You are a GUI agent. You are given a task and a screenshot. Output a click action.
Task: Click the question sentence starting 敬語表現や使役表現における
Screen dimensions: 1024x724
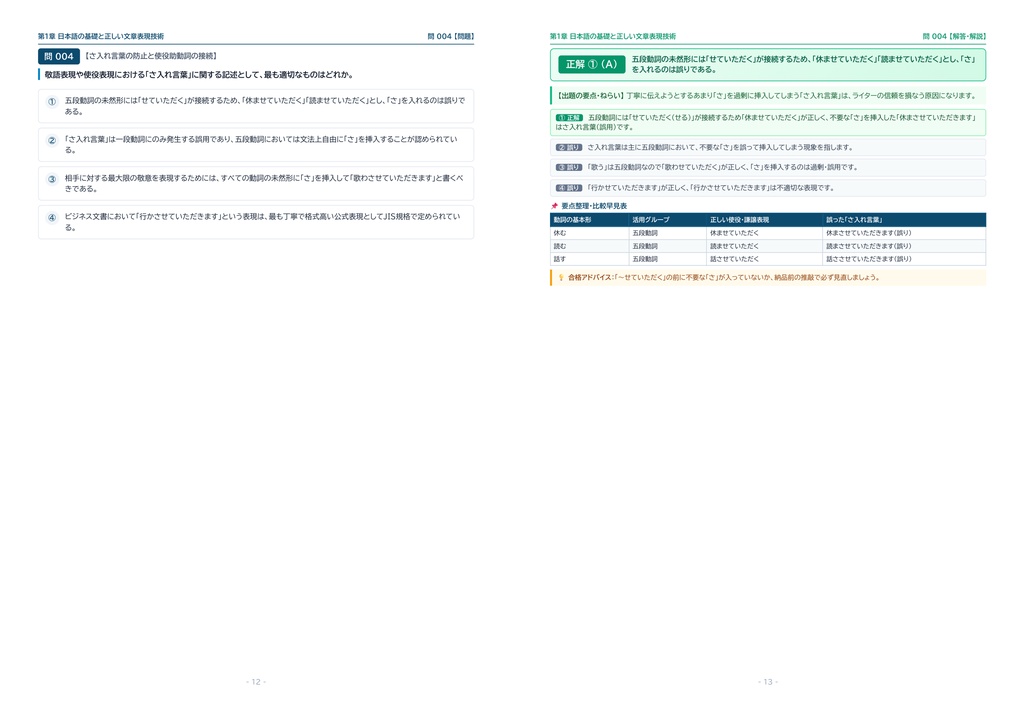(199, 74)
